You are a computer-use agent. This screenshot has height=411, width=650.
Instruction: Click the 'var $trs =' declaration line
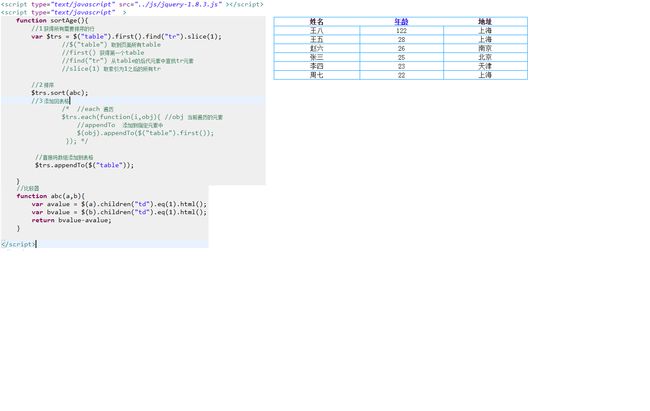tap(126, 36)
